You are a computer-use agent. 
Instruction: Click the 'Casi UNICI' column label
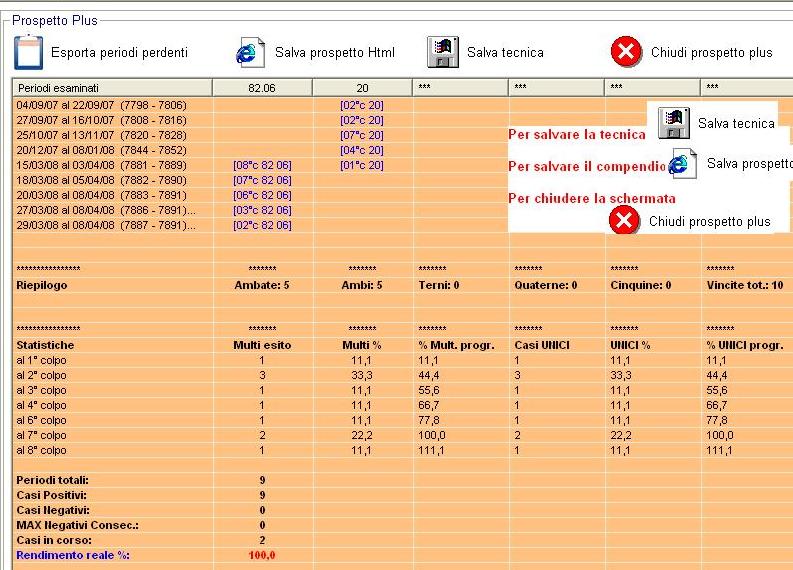click(x=542, y=345)
